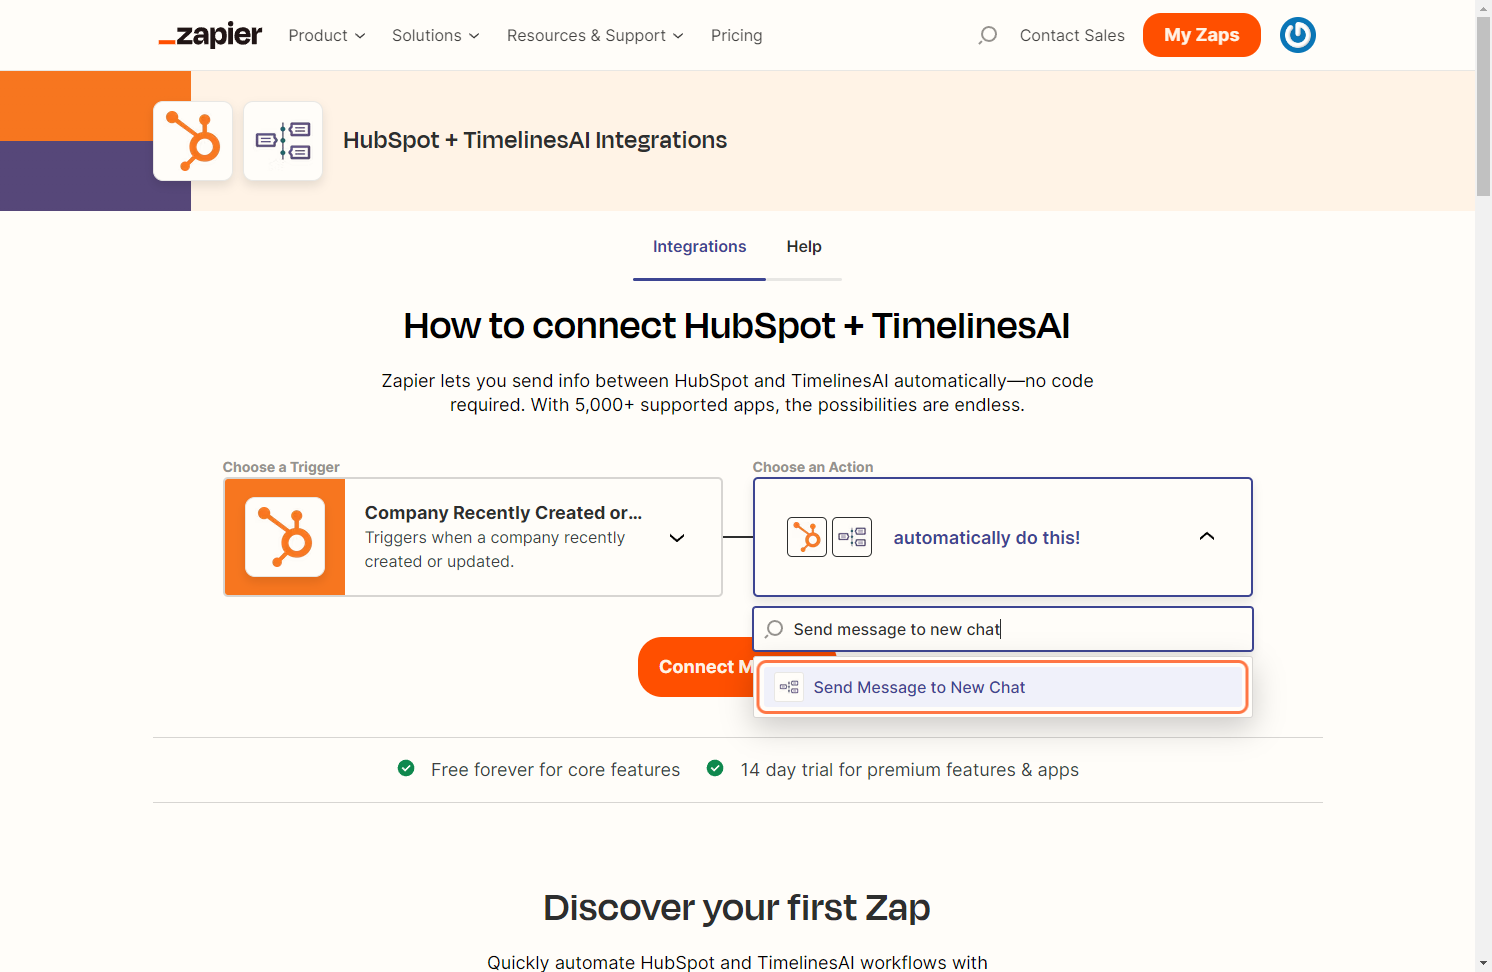
Task: Open the user account power icon
Action: (1298, 35)
